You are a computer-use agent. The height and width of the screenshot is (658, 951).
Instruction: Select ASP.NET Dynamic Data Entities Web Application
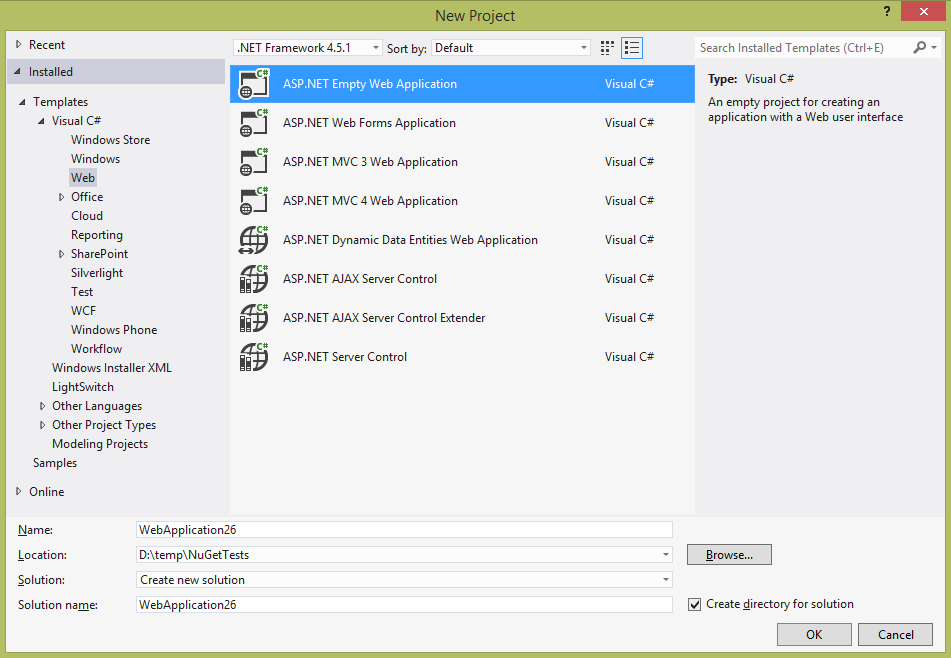click(x=462, y=240)
